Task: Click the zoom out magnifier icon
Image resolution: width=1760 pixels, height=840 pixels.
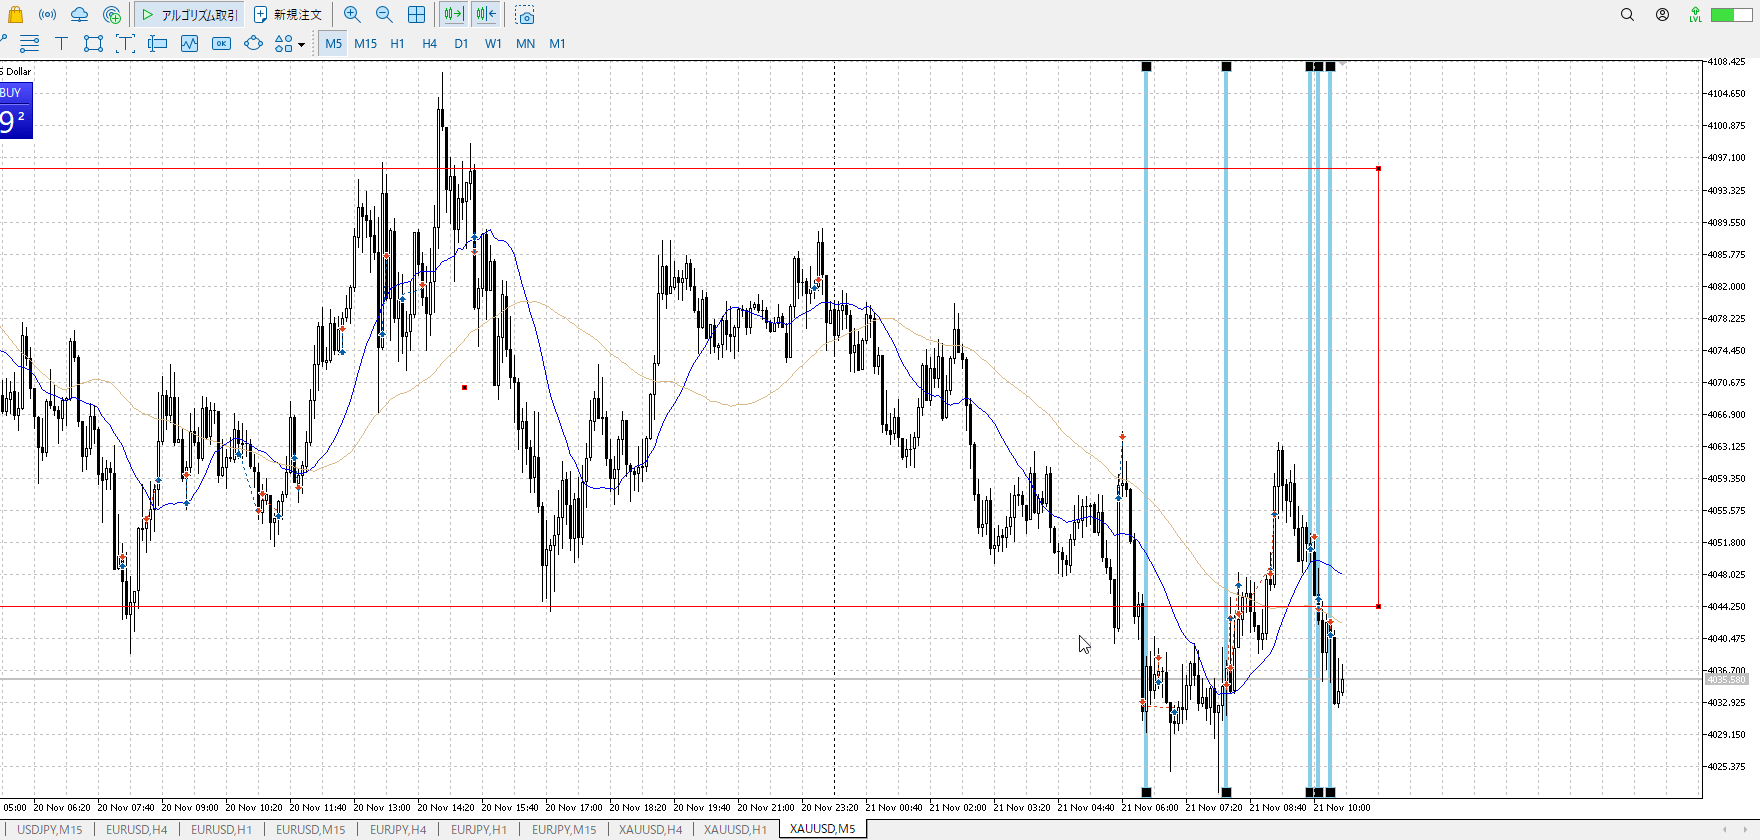Action: (384, 14)
